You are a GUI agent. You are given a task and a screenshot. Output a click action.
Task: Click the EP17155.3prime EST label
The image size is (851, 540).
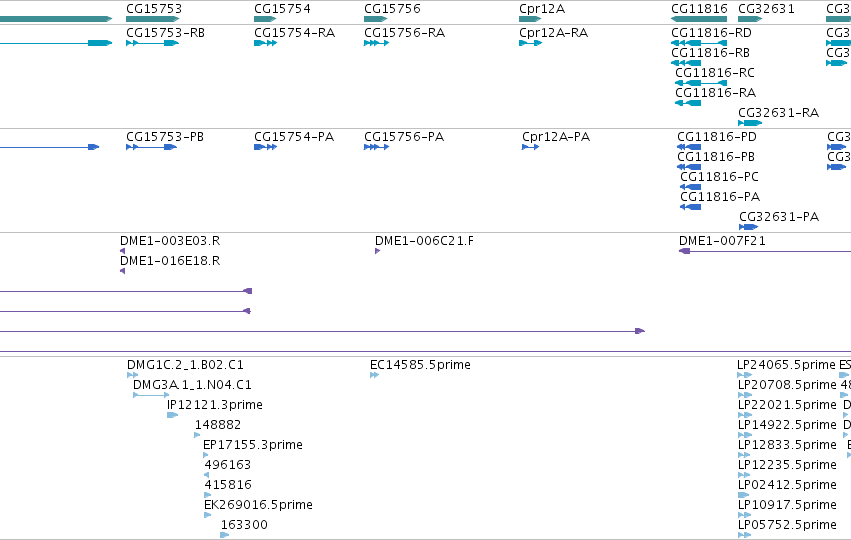(252, 445)
